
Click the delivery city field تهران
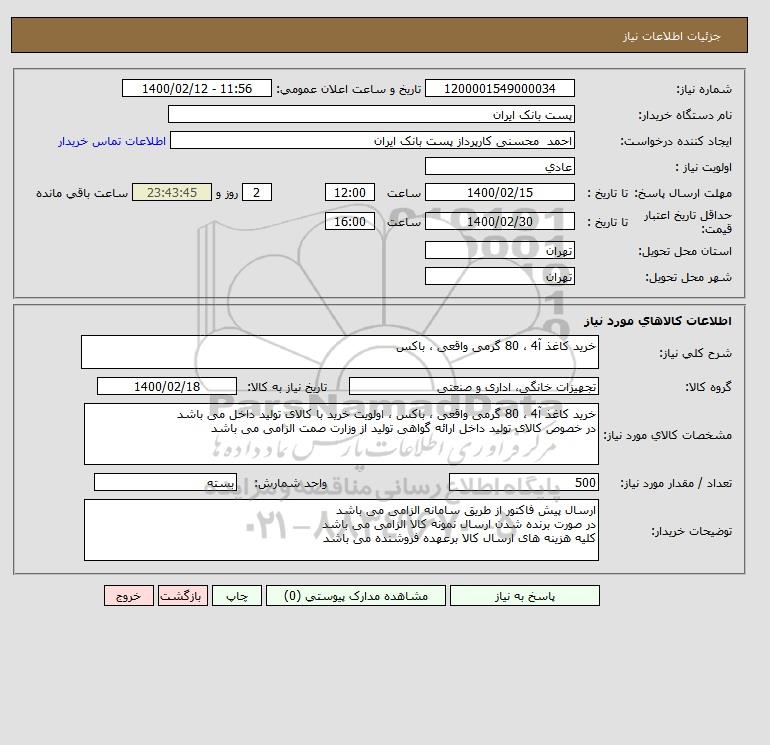(499, 276)
